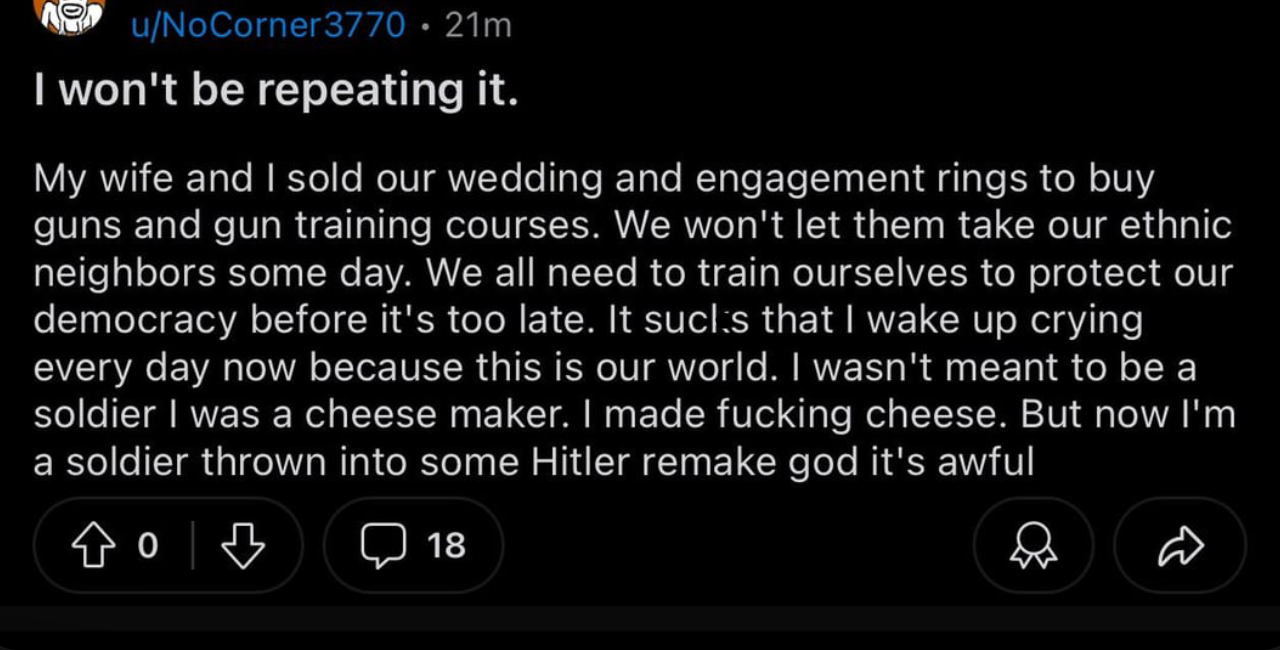
Task: Click the first line starting "My wife and I"
Action: click(594, 179)
